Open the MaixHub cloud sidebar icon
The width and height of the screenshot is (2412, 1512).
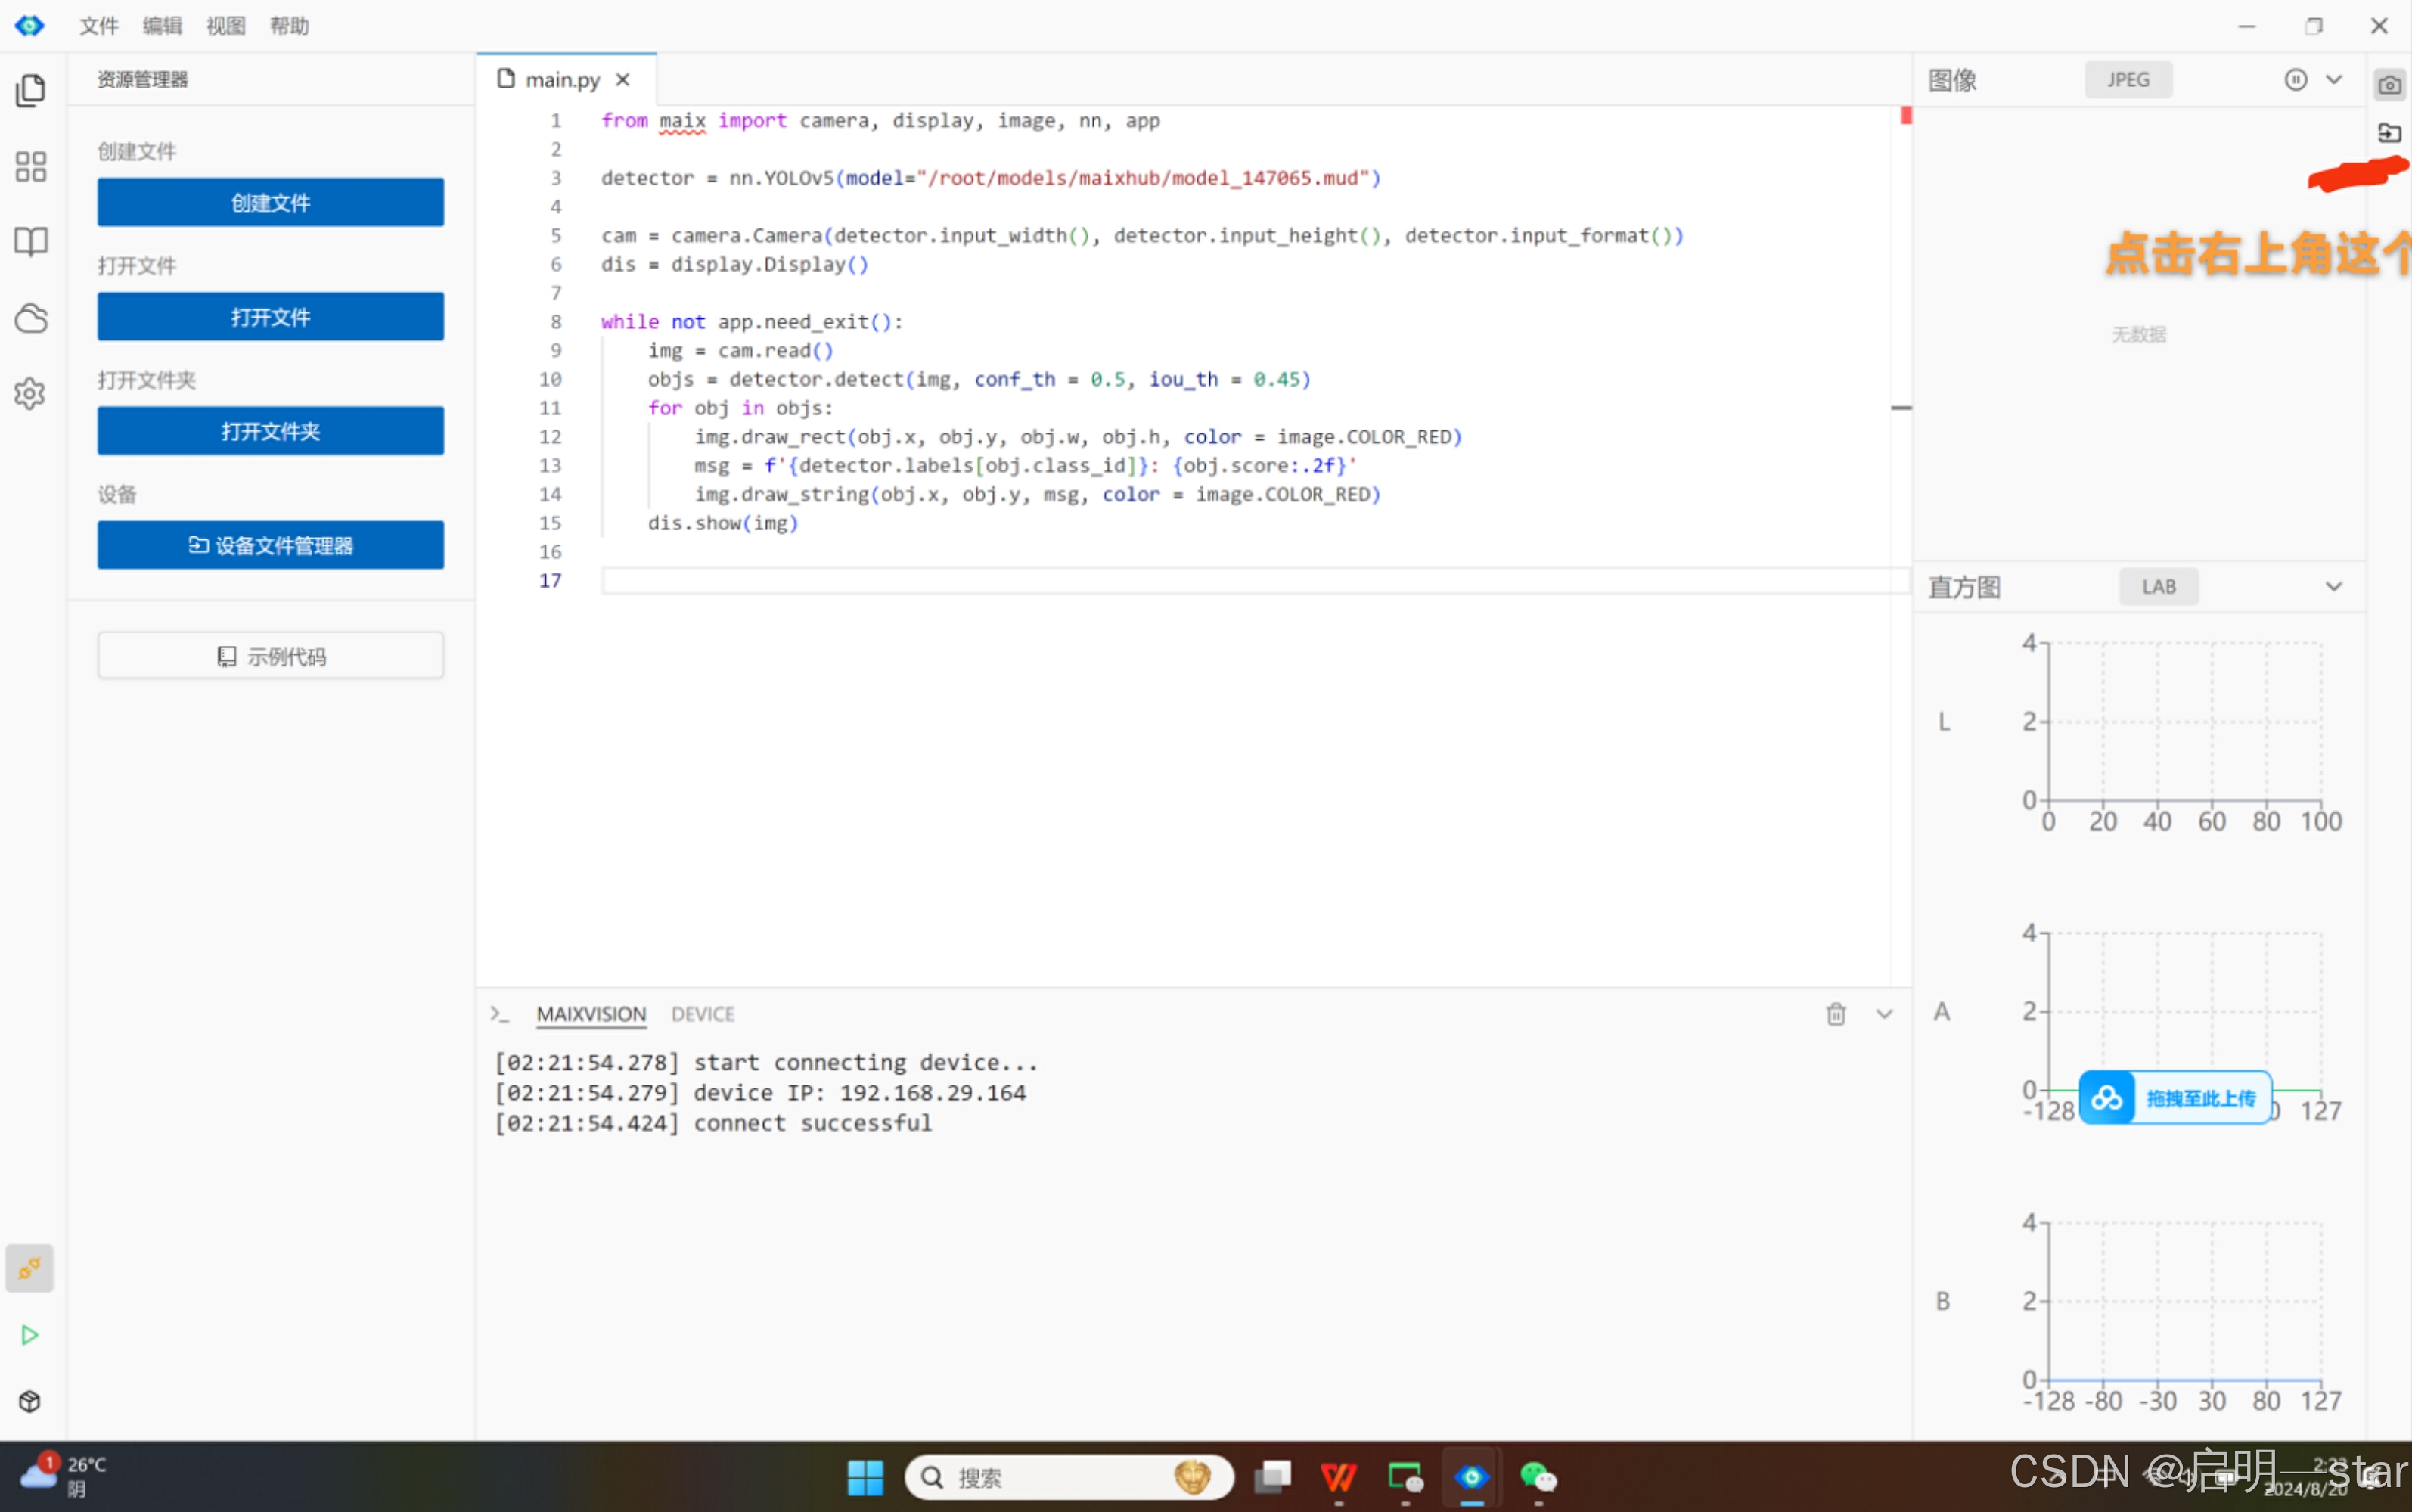(31, 318)
